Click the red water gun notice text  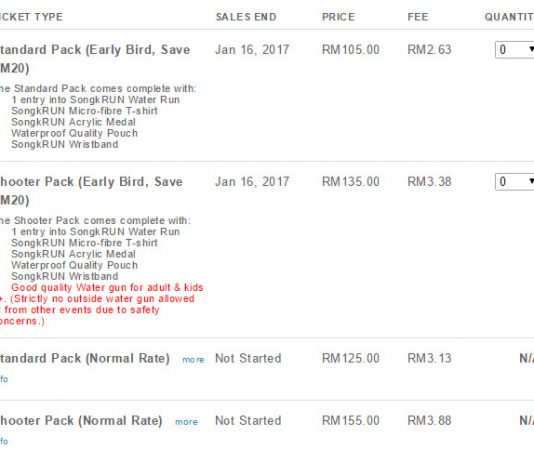[101, 304]
